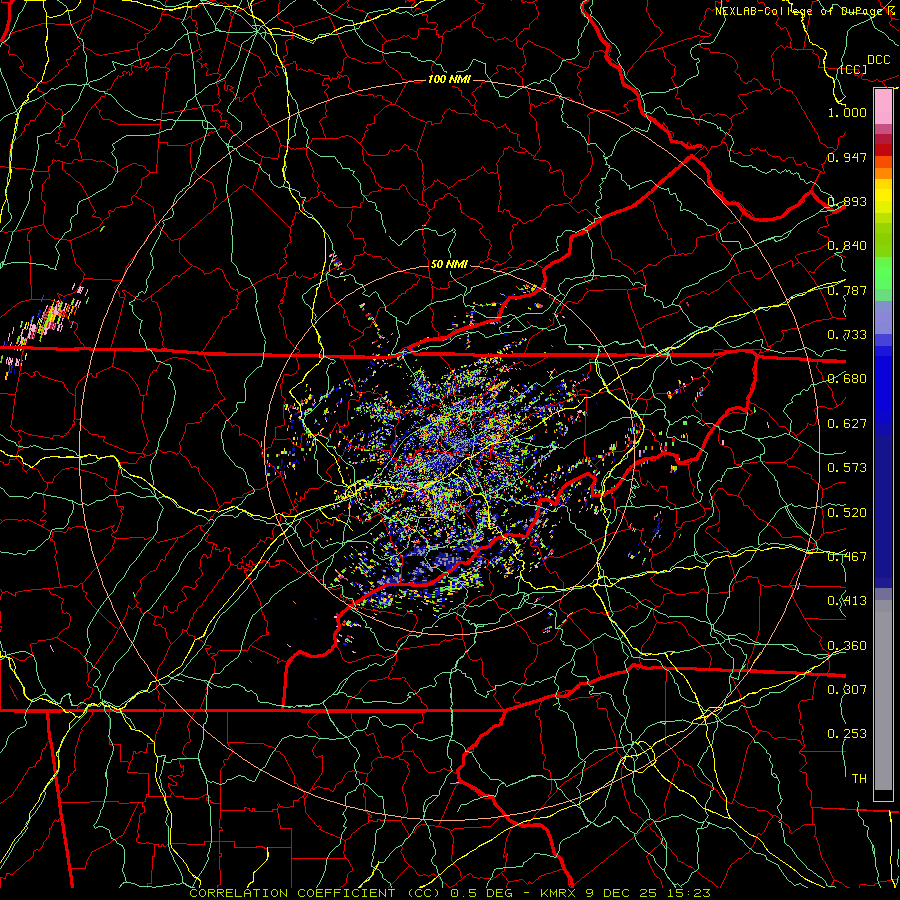The image size is (900, 900).
Task: Click the TH threshold label
Action: click(x=859, y=779)
